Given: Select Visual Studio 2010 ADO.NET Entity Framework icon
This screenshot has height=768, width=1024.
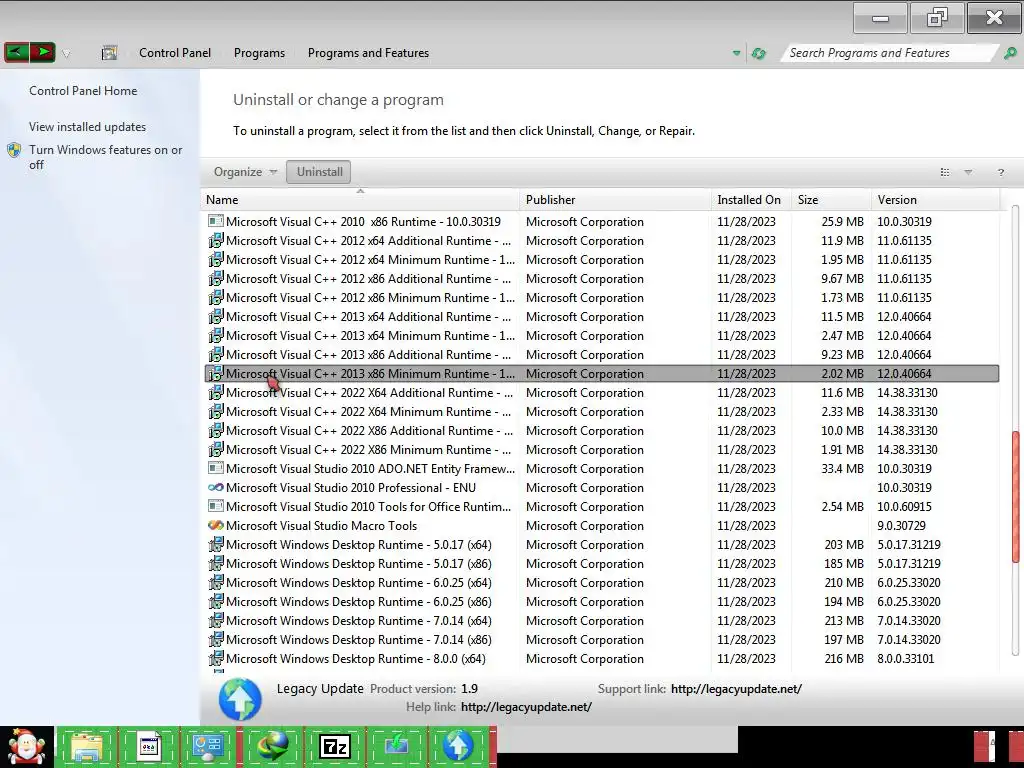Looking at the screenshot, I should coord(216,468).
